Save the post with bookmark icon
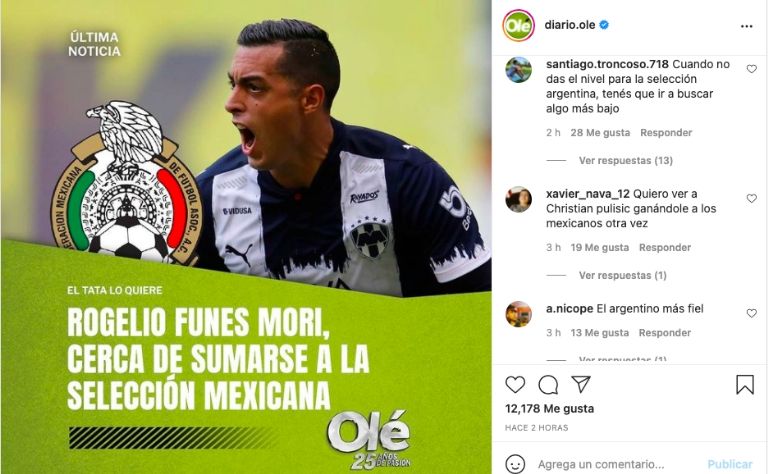This screenshot has width=768, height=474. [x=744, y=384]
